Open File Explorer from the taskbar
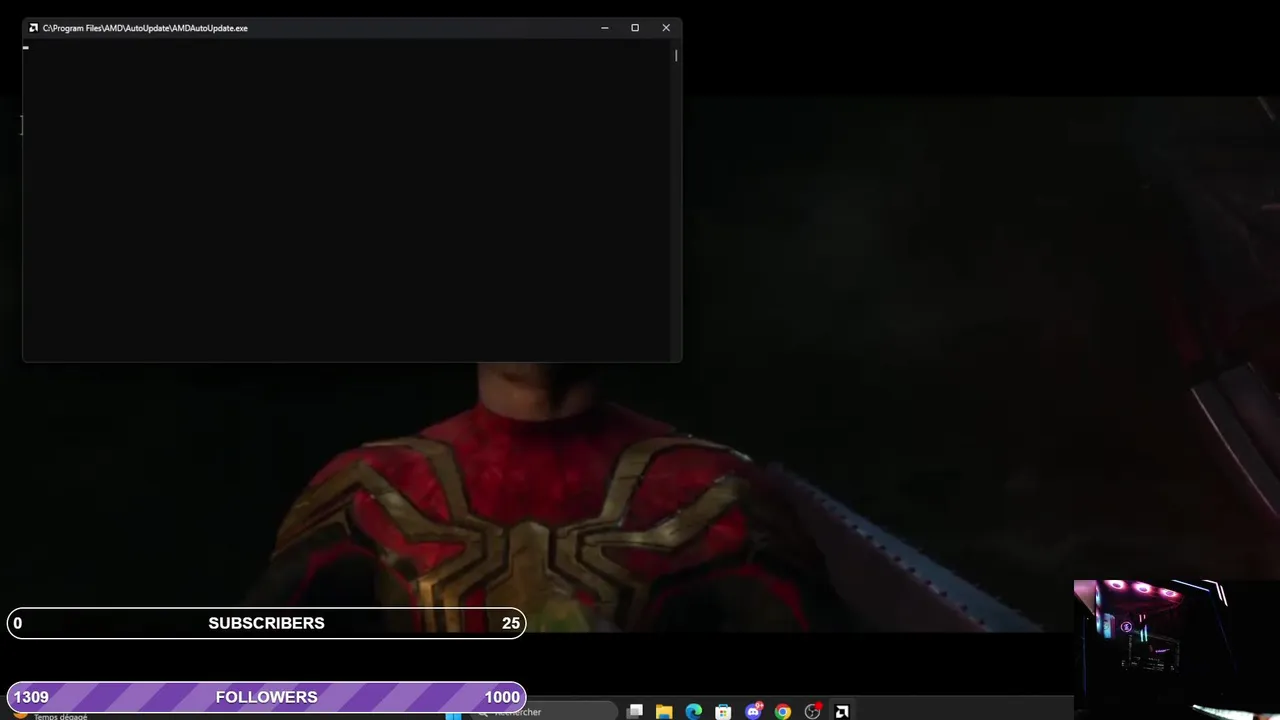This screenshot has height=720, width=1280. 664,712
